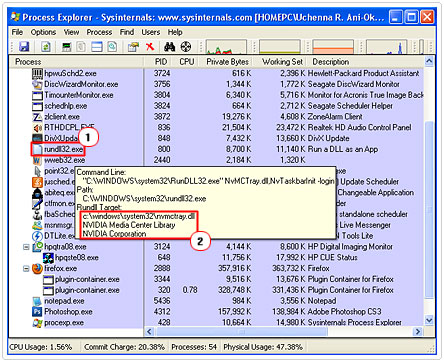Click the view DLLs/handles toolbar icon
This screenshot has height=362, width=444.
(x=112, y=46)
